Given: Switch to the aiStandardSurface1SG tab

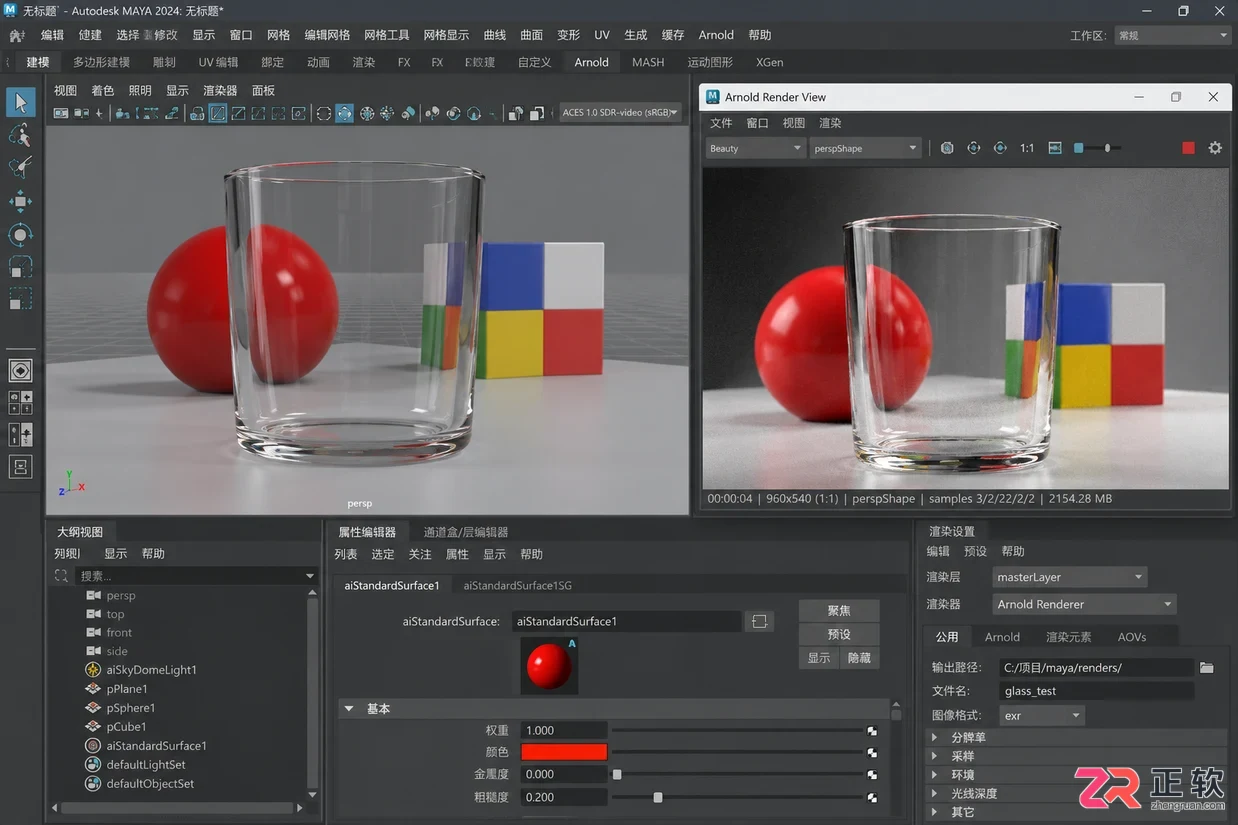Looking at the screenshot, I should [517, 585].
